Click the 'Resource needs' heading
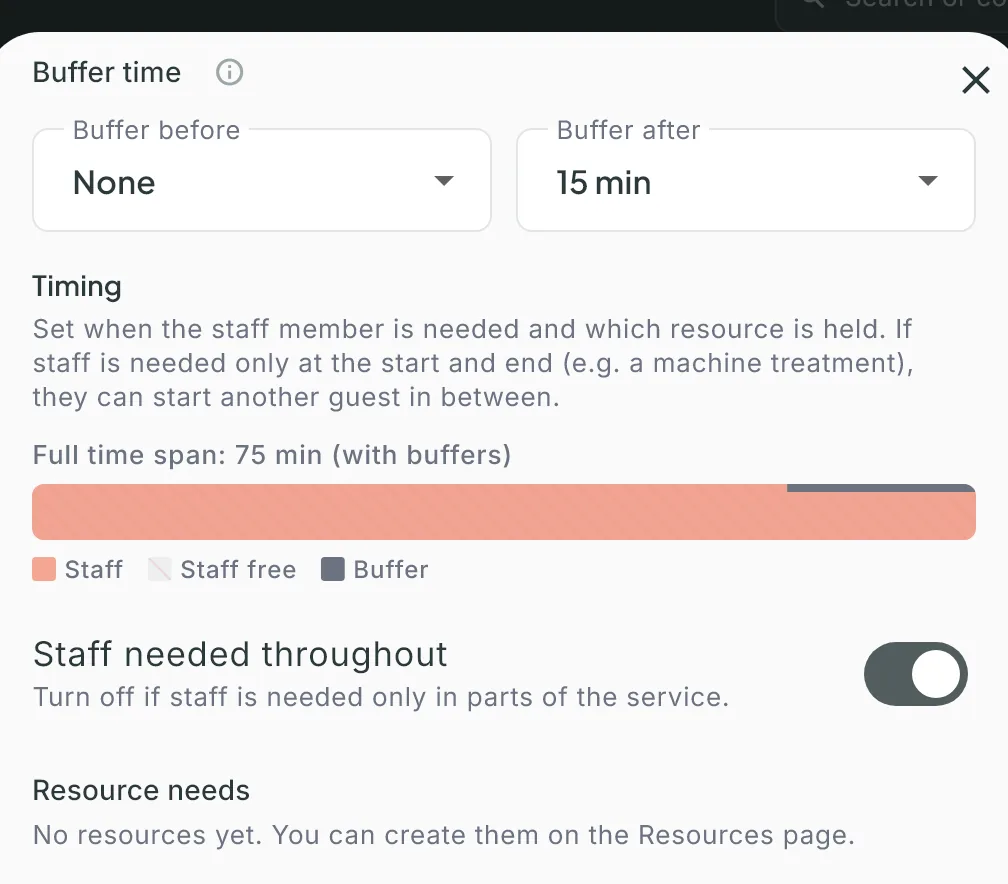Screen dimensions: 1008x884 click(141, 790)
